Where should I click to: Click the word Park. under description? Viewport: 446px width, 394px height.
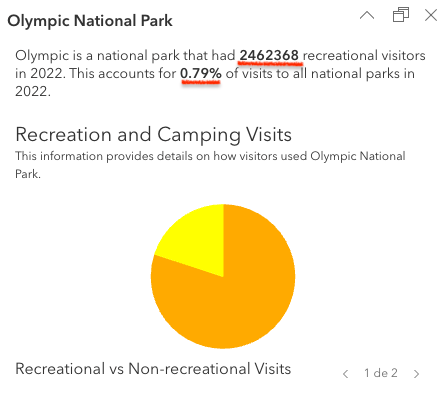pyautogui.click(x=28, y=174)
